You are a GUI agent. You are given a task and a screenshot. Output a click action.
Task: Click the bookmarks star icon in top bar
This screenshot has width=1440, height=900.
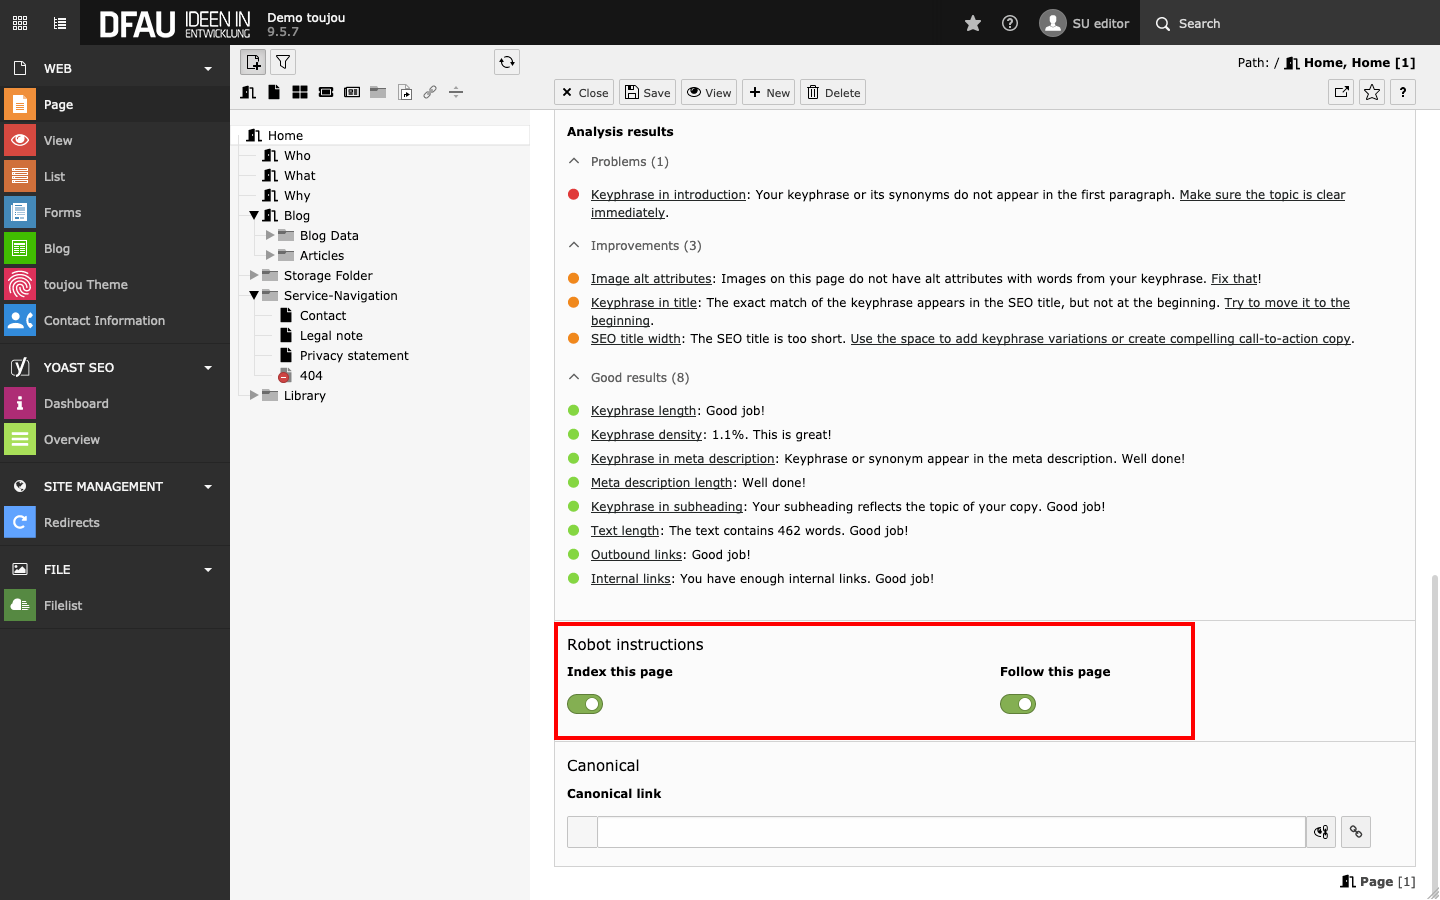point(972,23)
